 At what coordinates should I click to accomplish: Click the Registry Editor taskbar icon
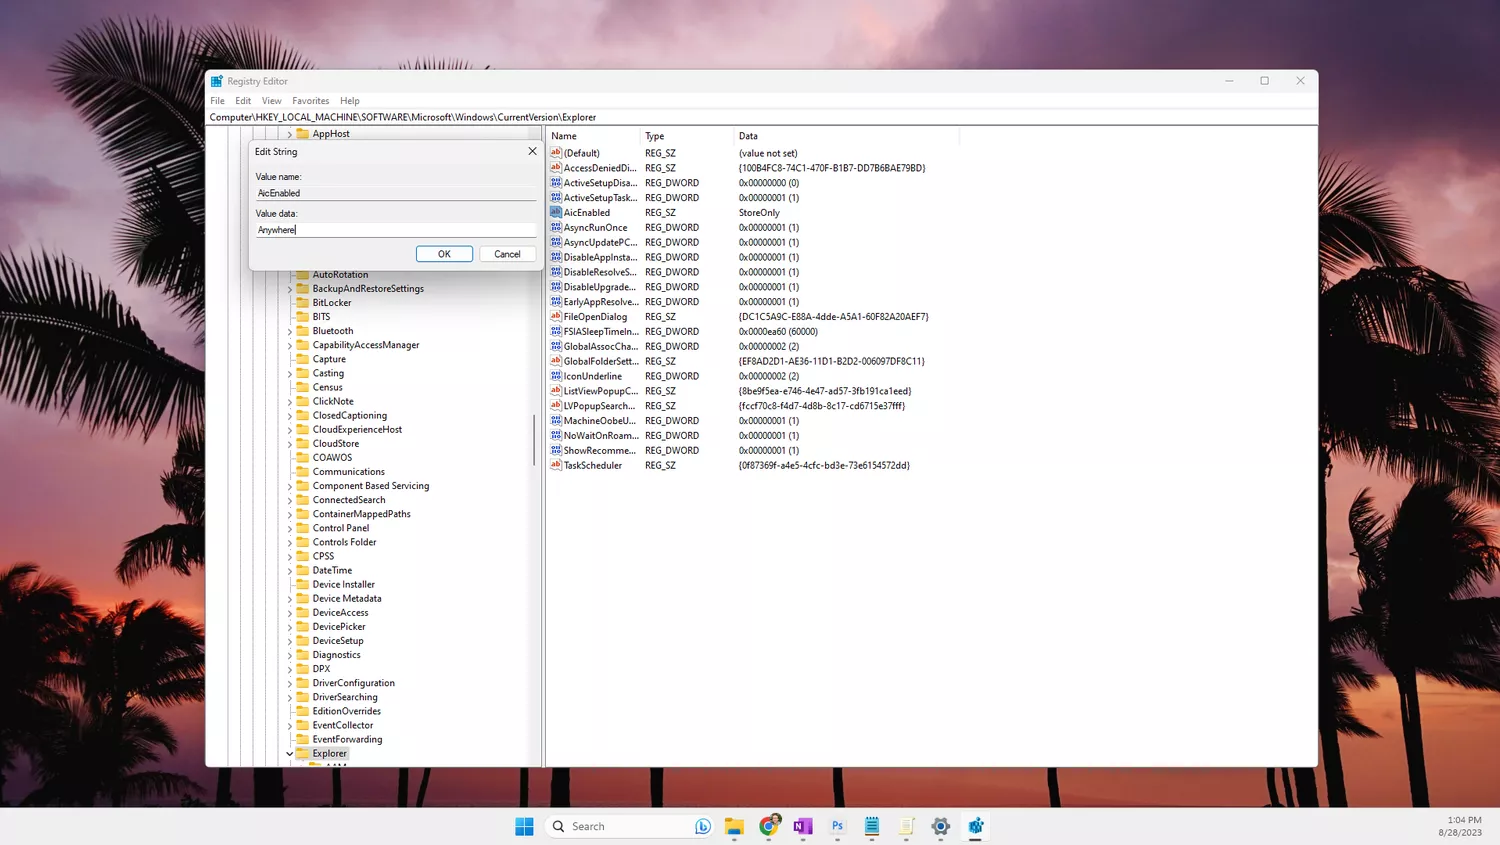coord(975,826)
